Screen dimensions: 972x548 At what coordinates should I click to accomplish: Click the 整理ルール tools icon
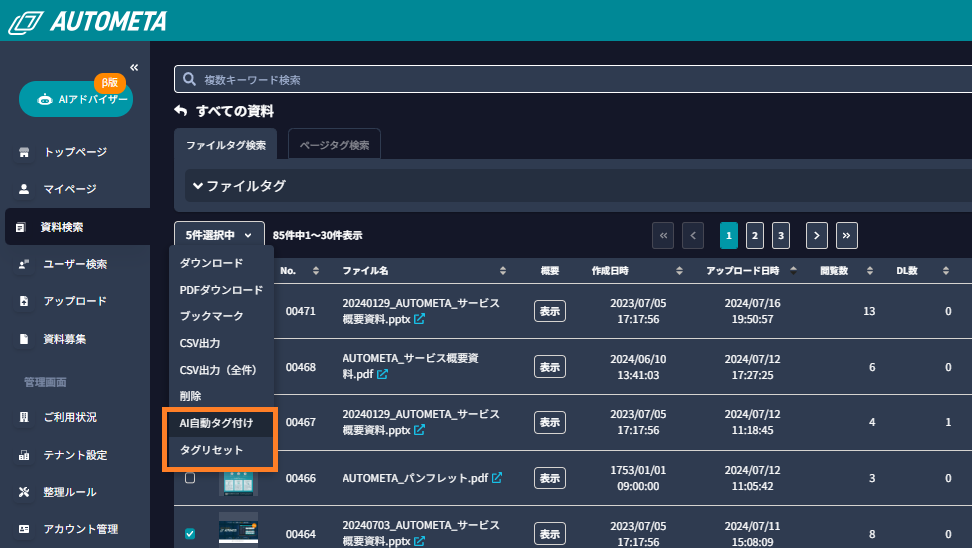(x=24, y=492)
